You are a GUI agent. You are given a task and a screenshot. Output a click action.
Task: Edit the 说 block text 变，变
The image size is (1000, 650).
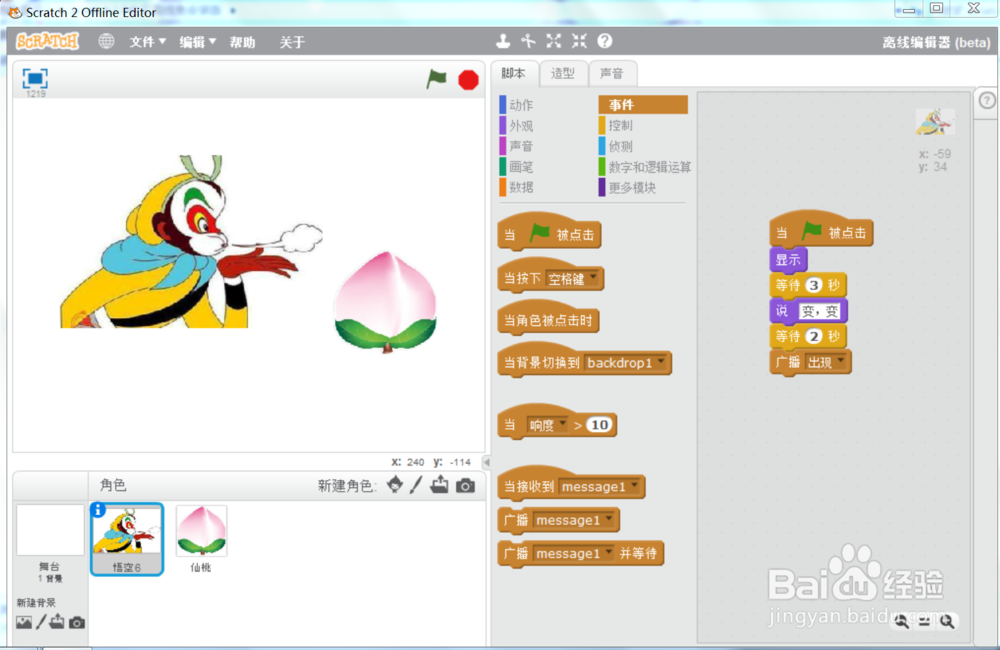[x=820, y=311]
